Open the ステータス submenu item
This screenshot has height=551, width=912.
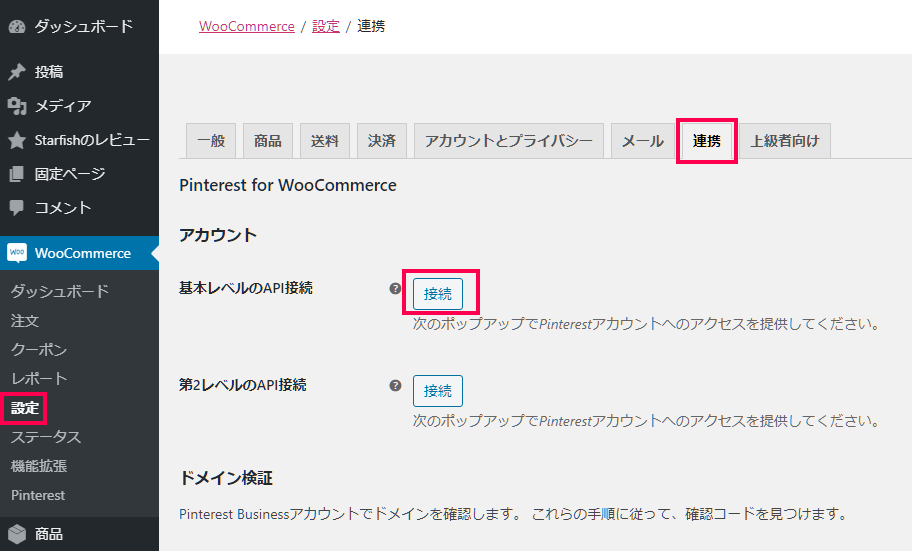click(46, 437)
